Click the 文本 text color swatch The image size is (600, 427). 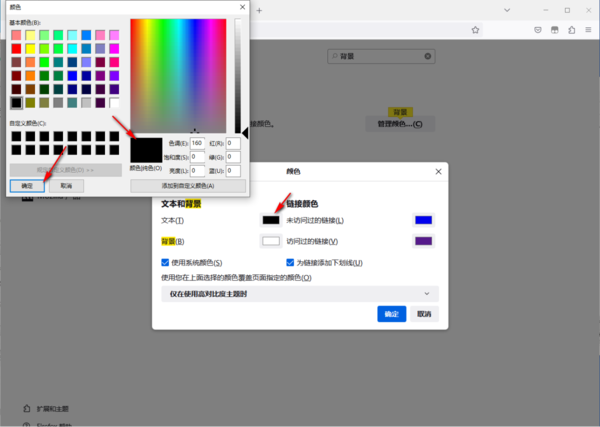pyautogui.click(x=269, y=219)
